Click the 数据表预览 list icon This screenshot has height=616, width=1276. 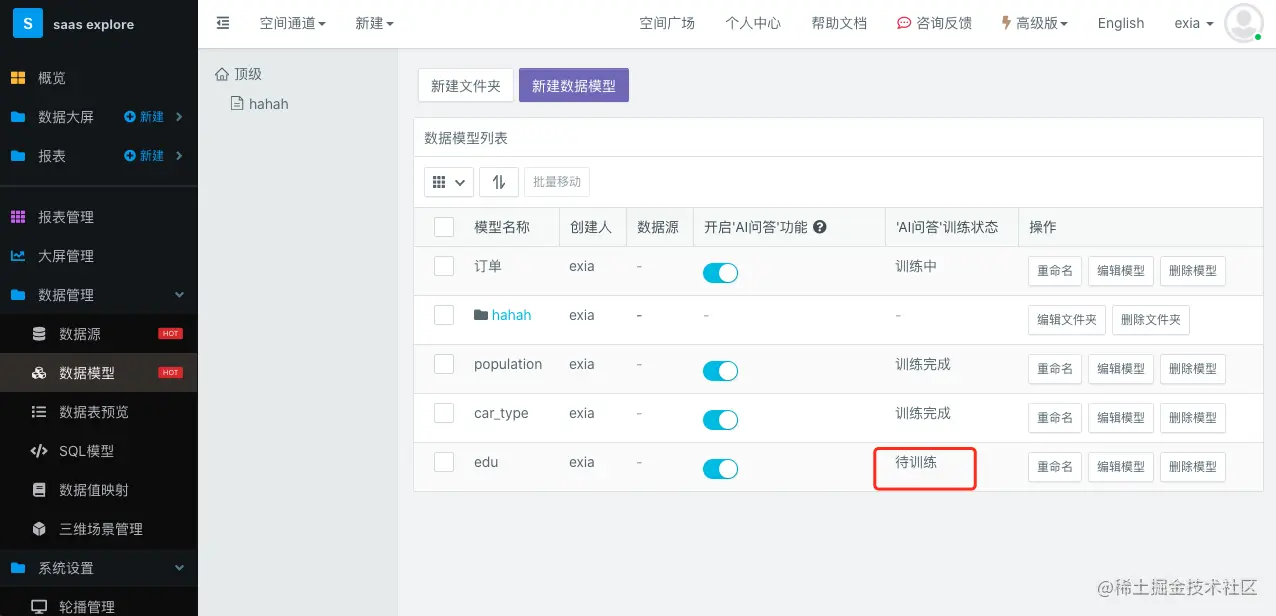(x=39, y=412)
